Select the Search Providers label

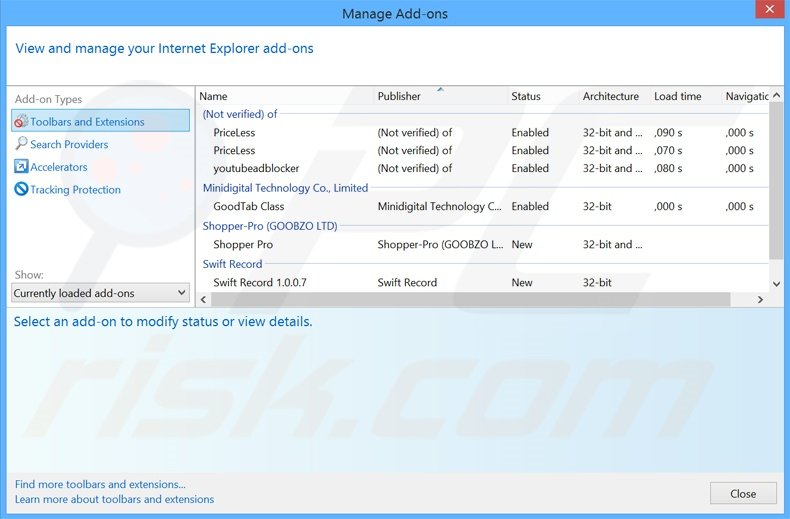click(69, 145)
